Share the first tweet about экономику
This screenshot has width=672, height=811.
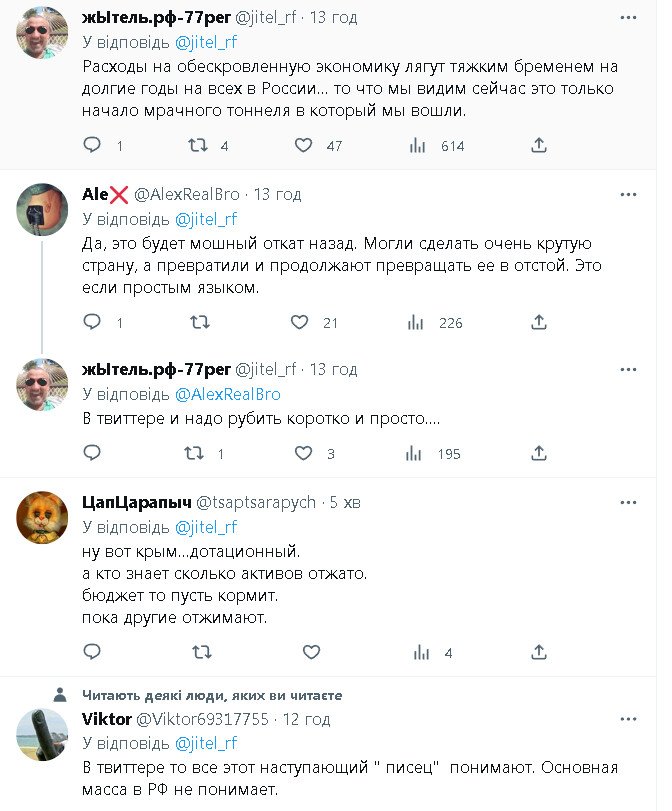(x=539, y=145)
